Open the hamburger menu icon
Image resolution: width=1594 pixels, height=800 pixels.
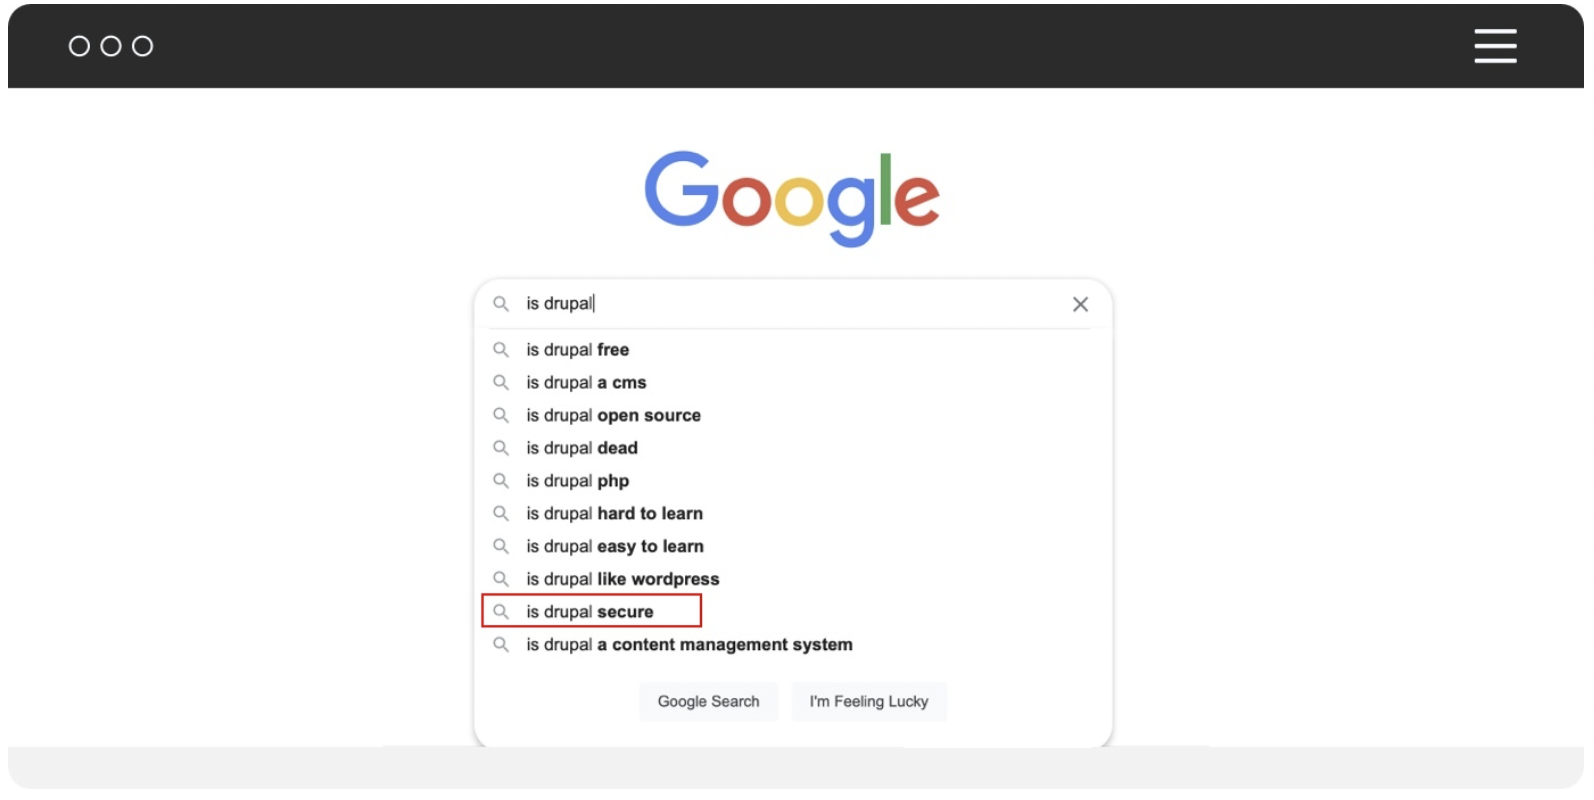tap(1494, 46)
